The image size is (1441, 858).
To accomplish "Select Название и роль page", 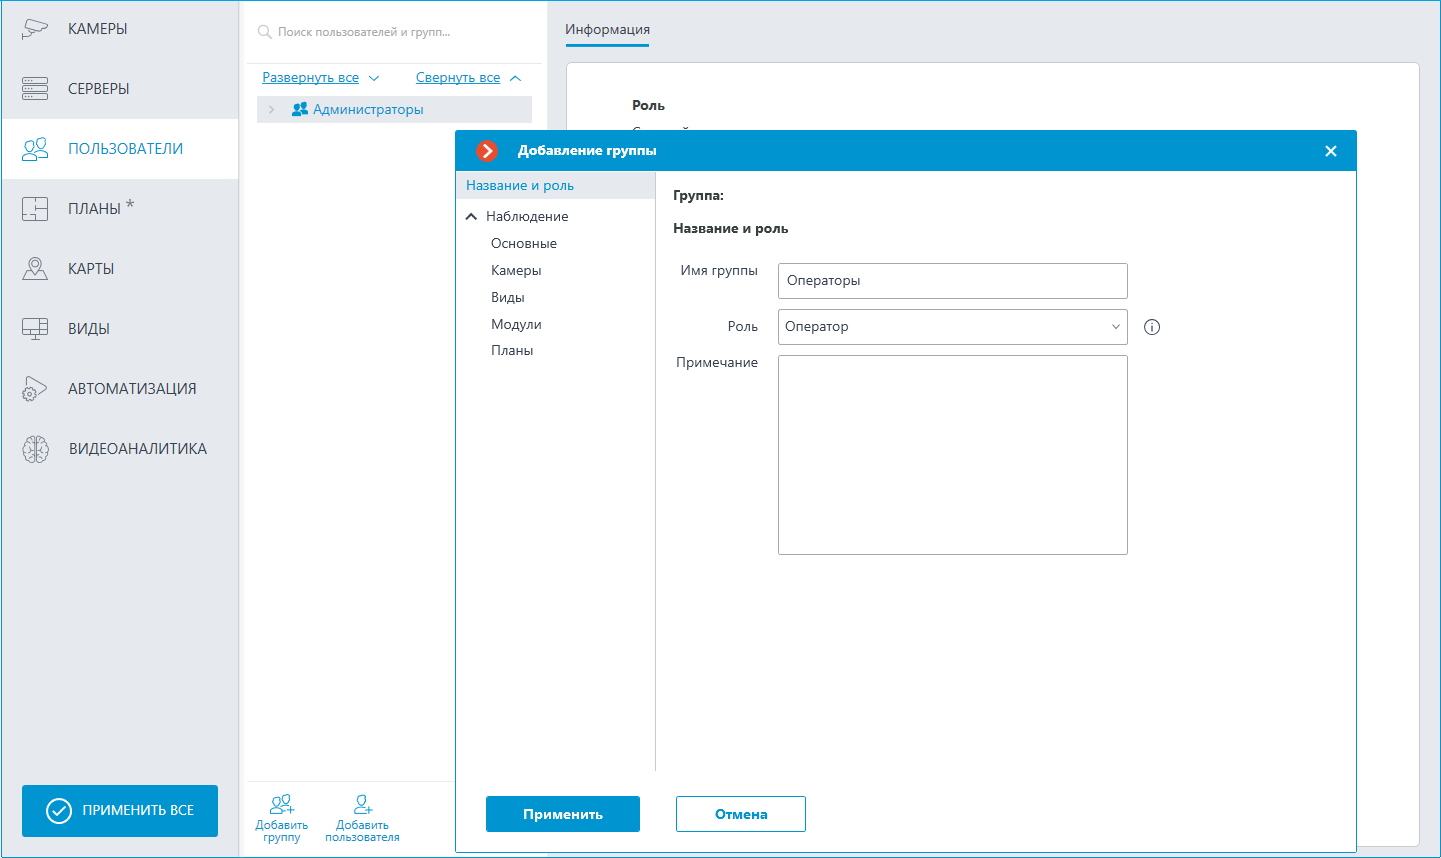I will (555, 186).
